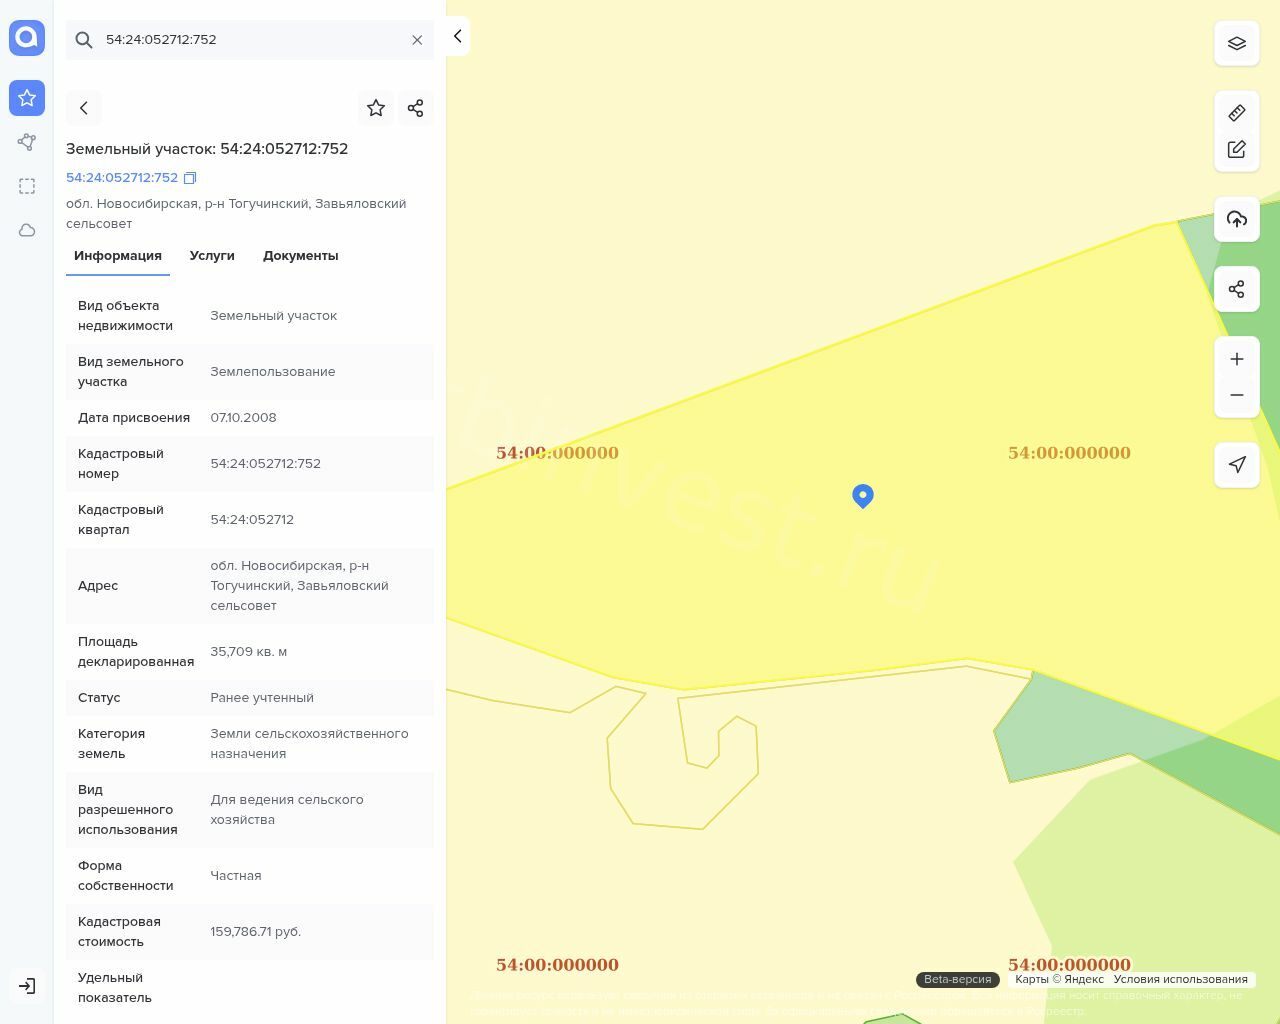
Task: Share the map via right-side share button
Action: 1237,289
